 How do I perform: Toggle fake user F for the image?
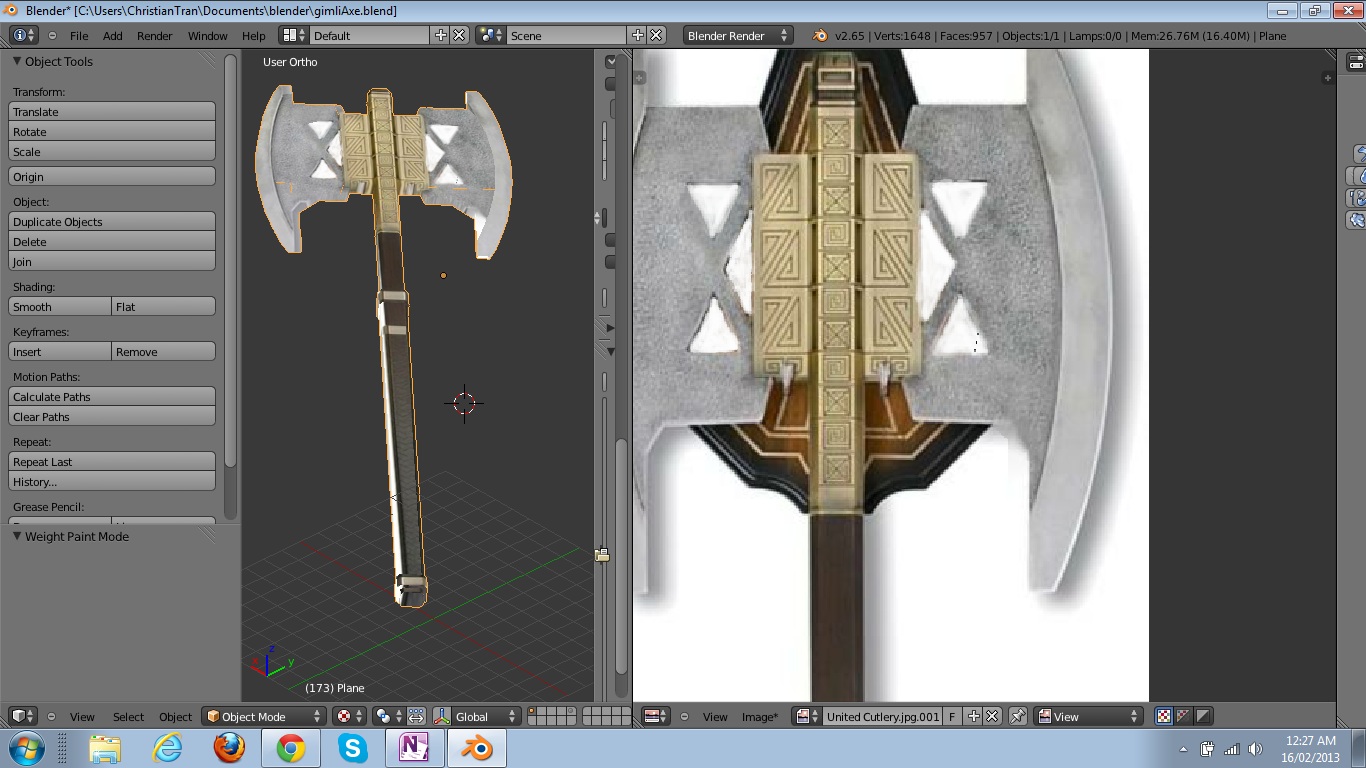(953, 716)
